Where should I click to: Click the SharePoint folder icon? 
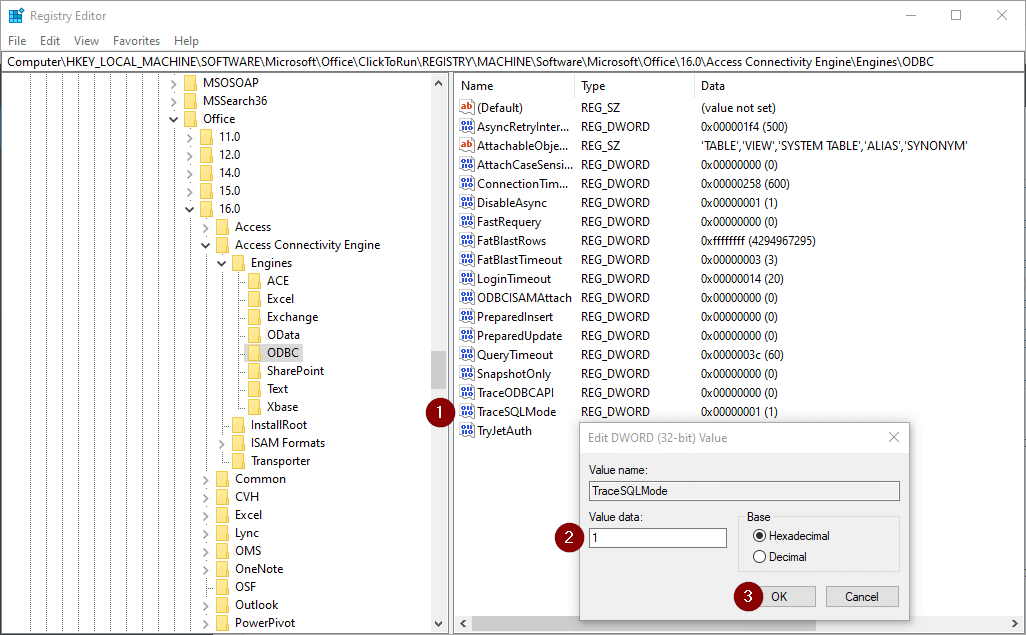255,371
